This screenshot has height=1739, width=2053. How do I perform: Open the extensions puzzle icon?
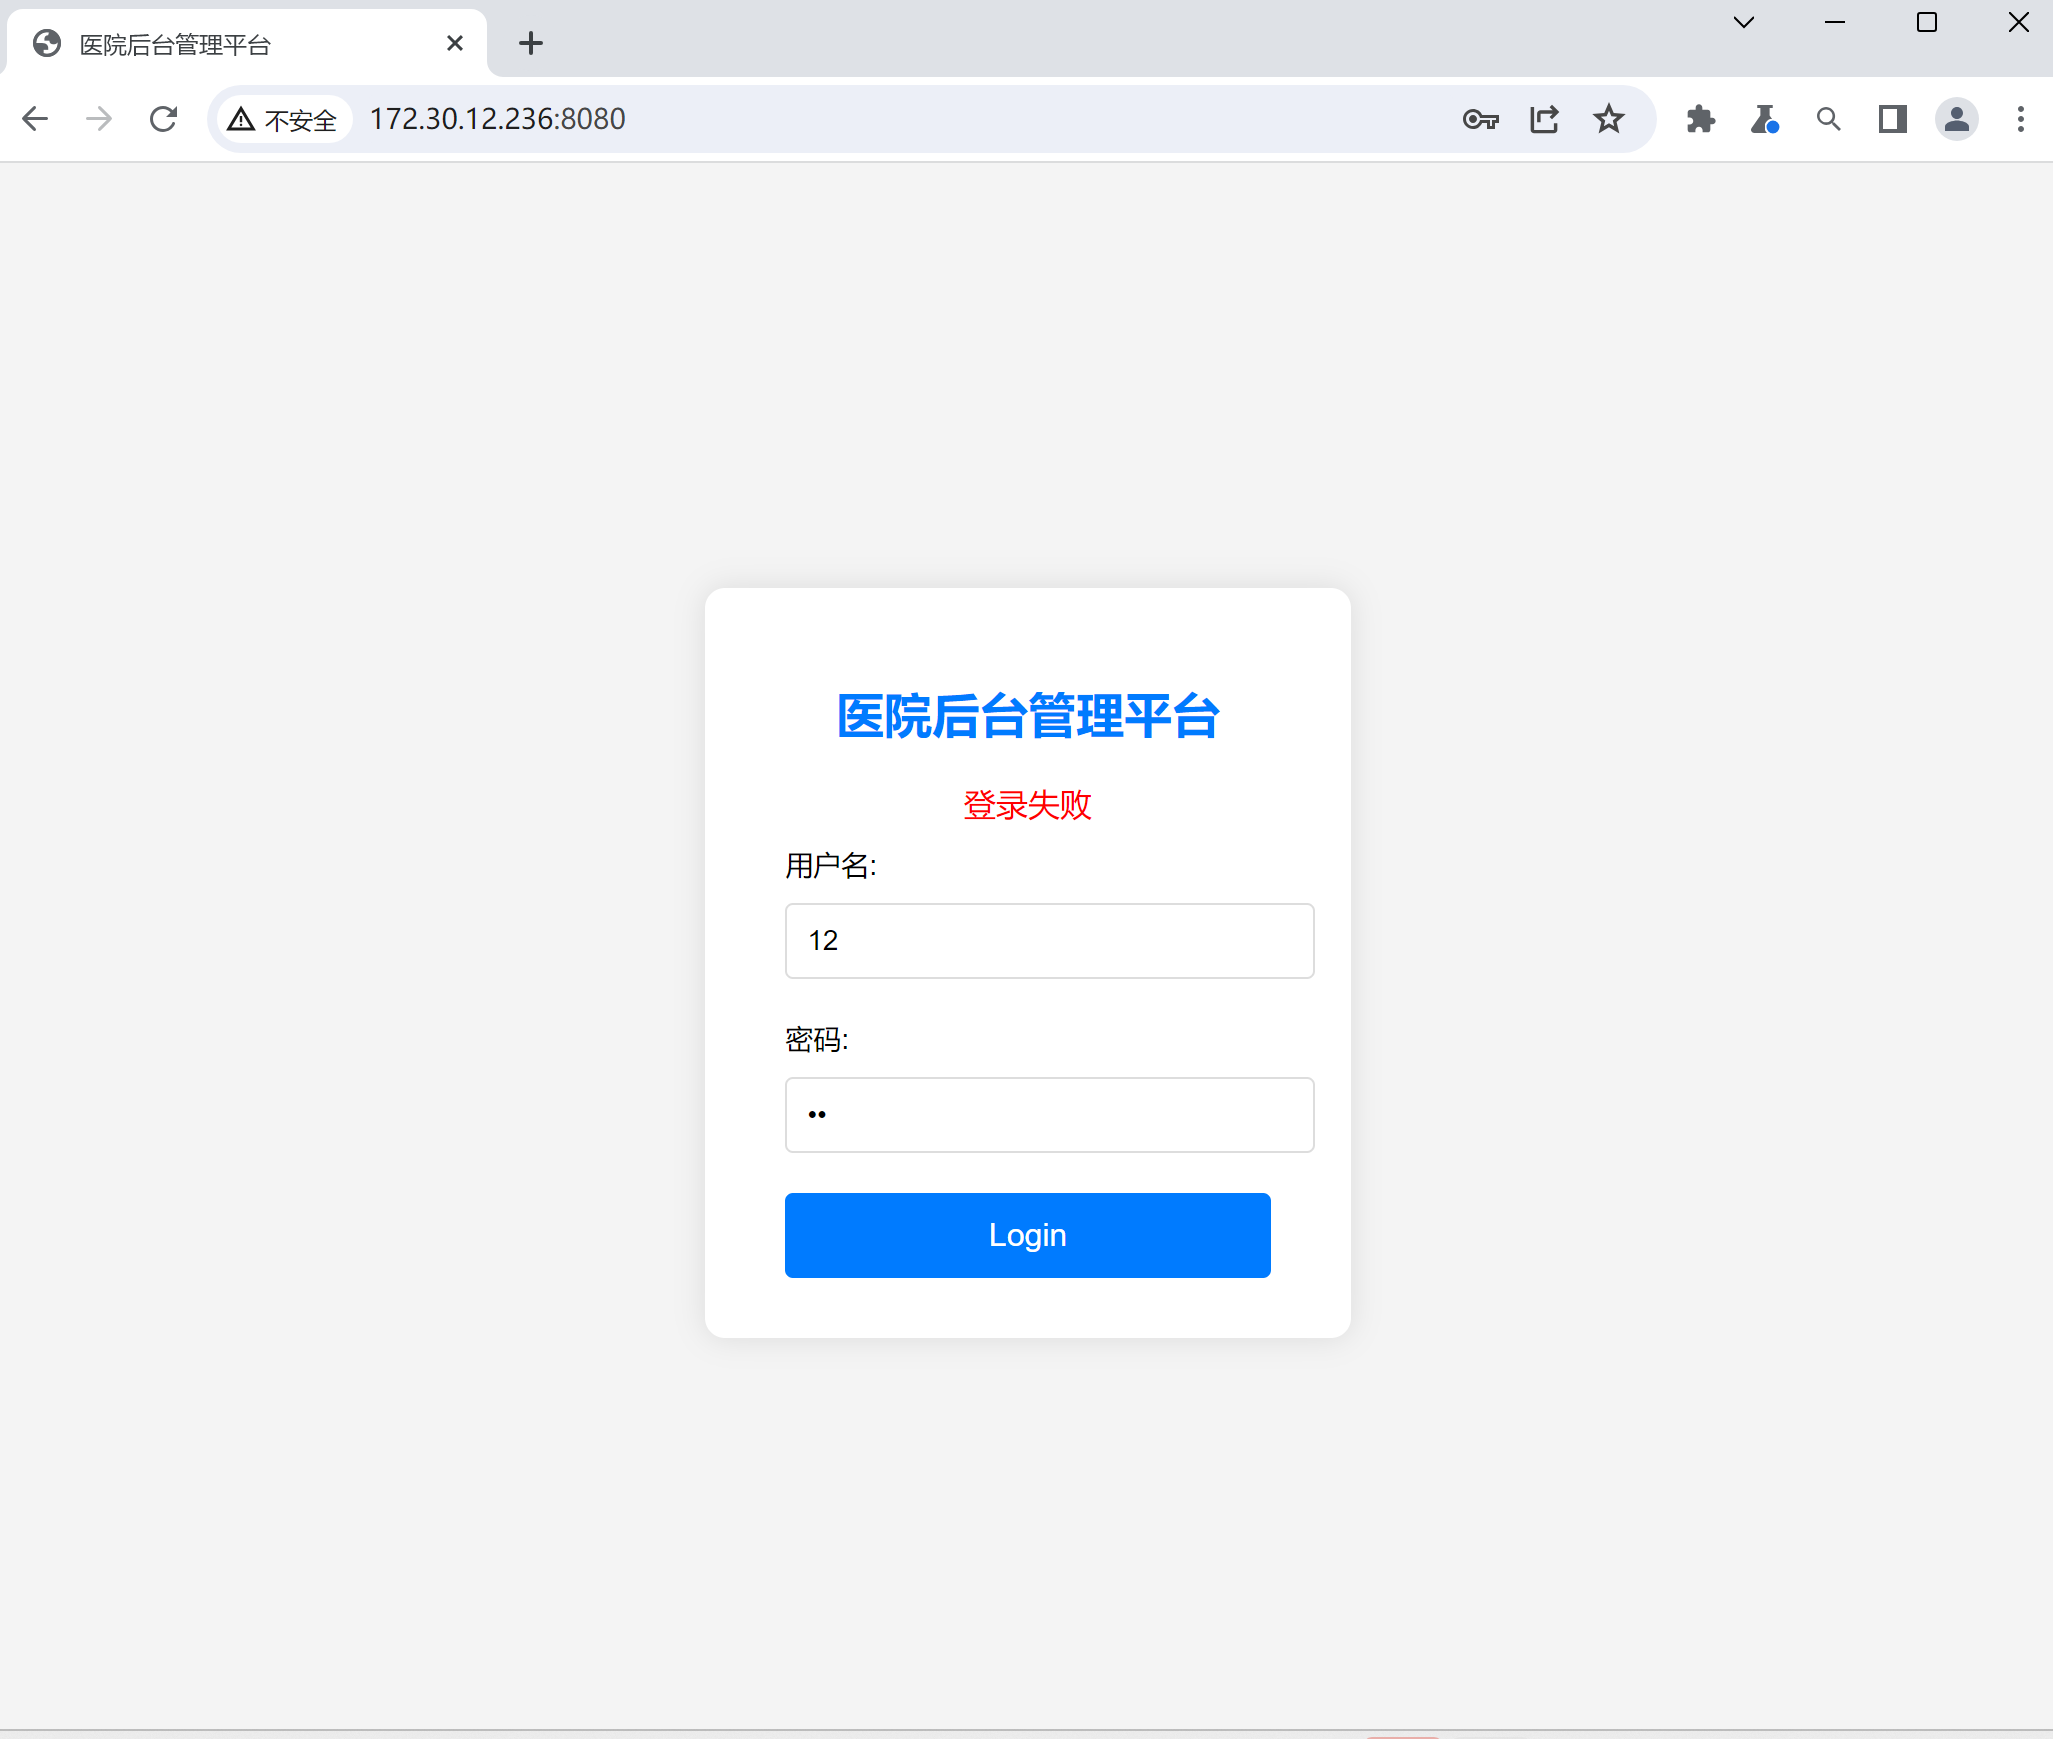click(x=1700, y=120)
